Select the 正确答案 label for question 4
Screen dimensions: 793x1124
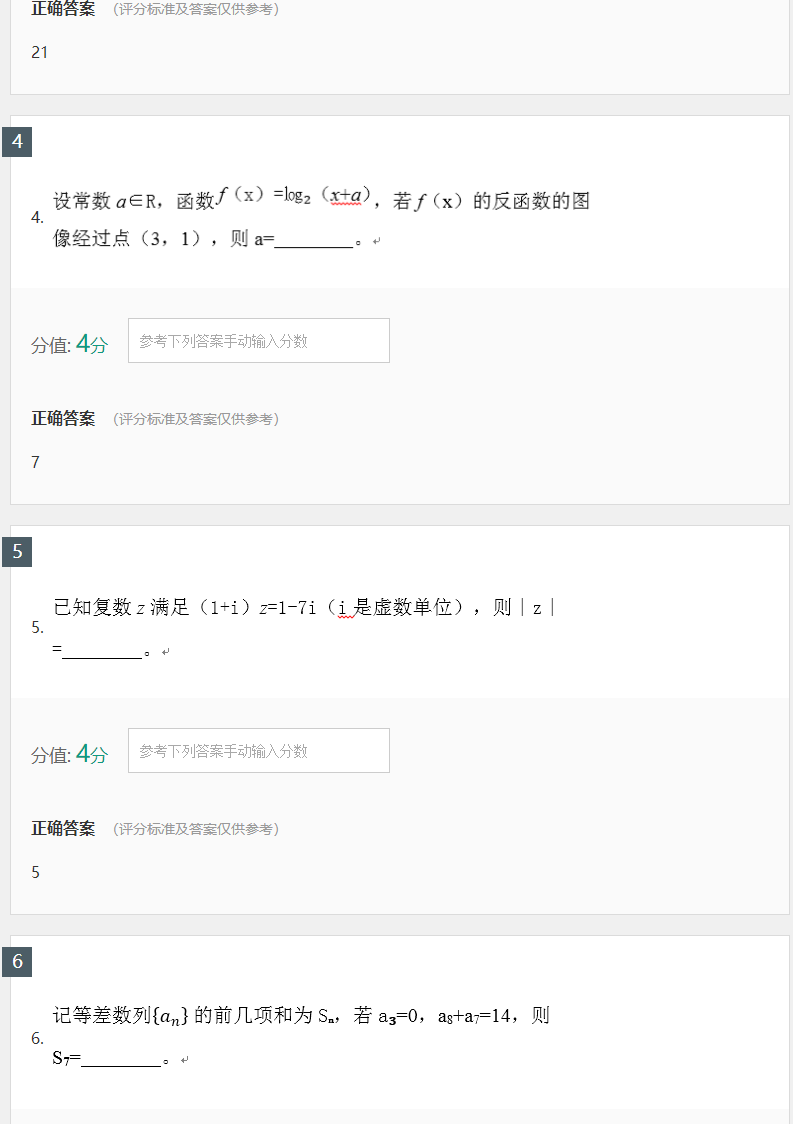click(x=62, y=419)
